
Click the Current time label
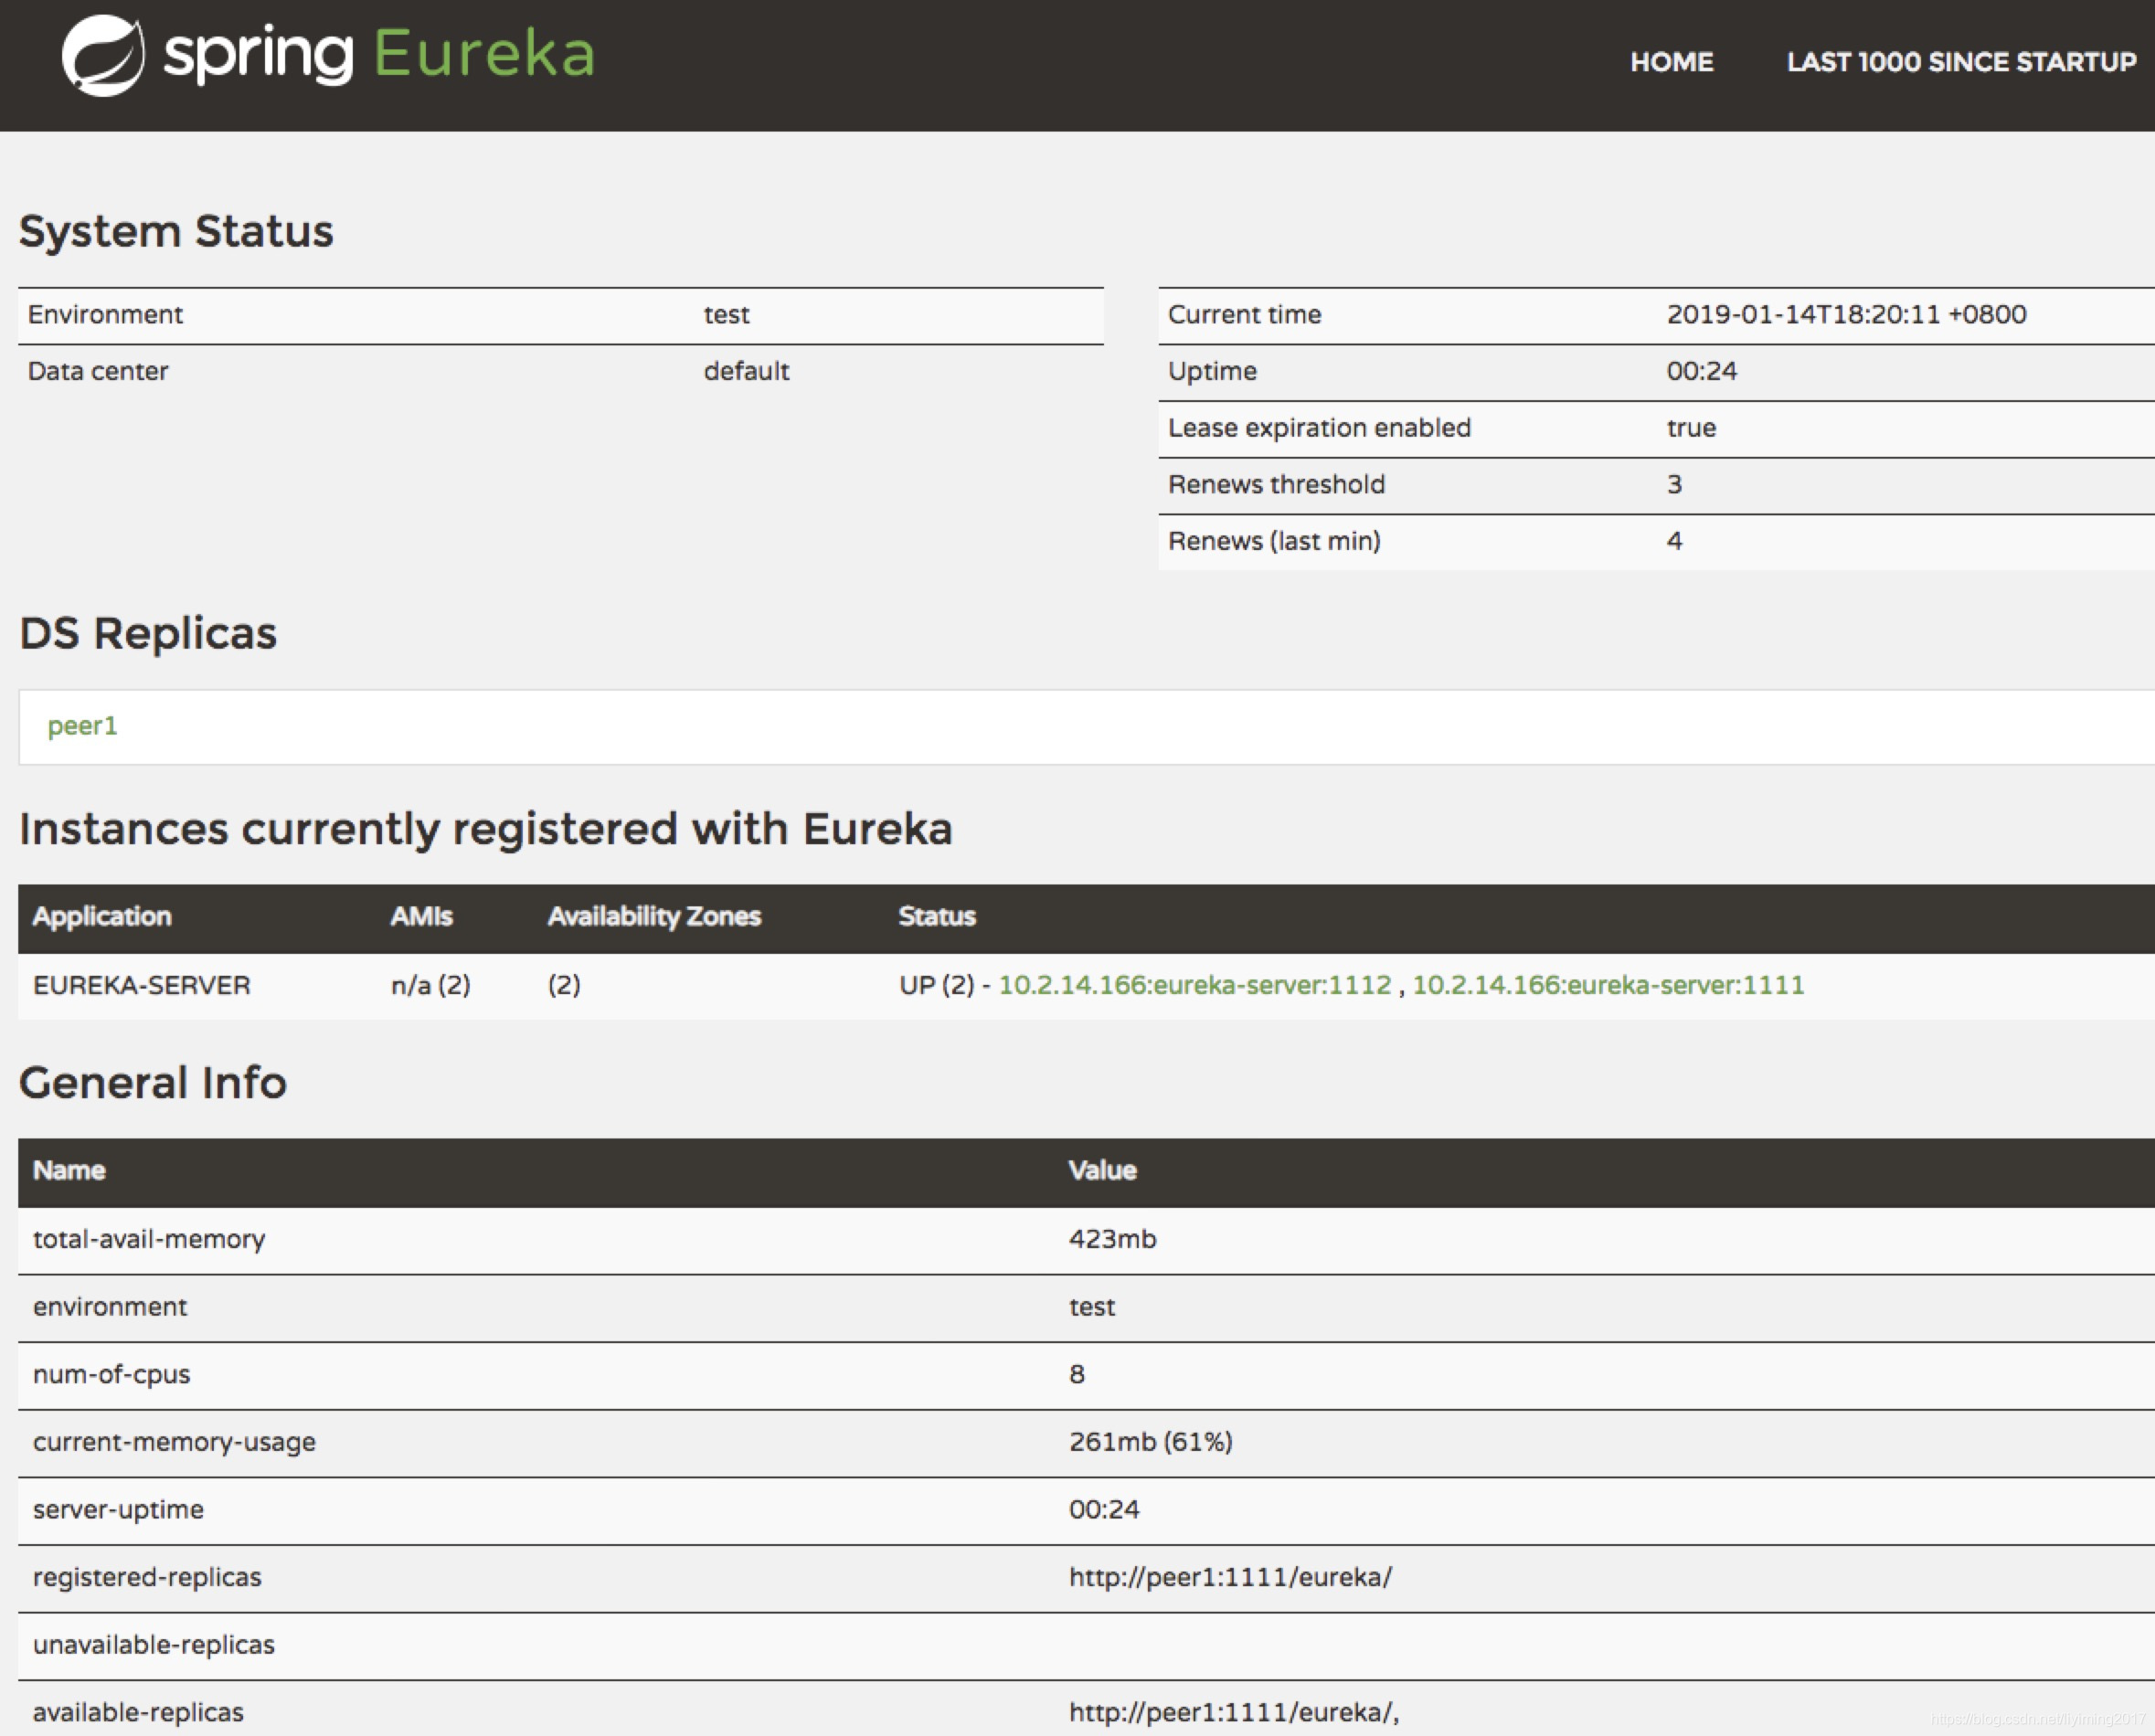point(1244,314)
